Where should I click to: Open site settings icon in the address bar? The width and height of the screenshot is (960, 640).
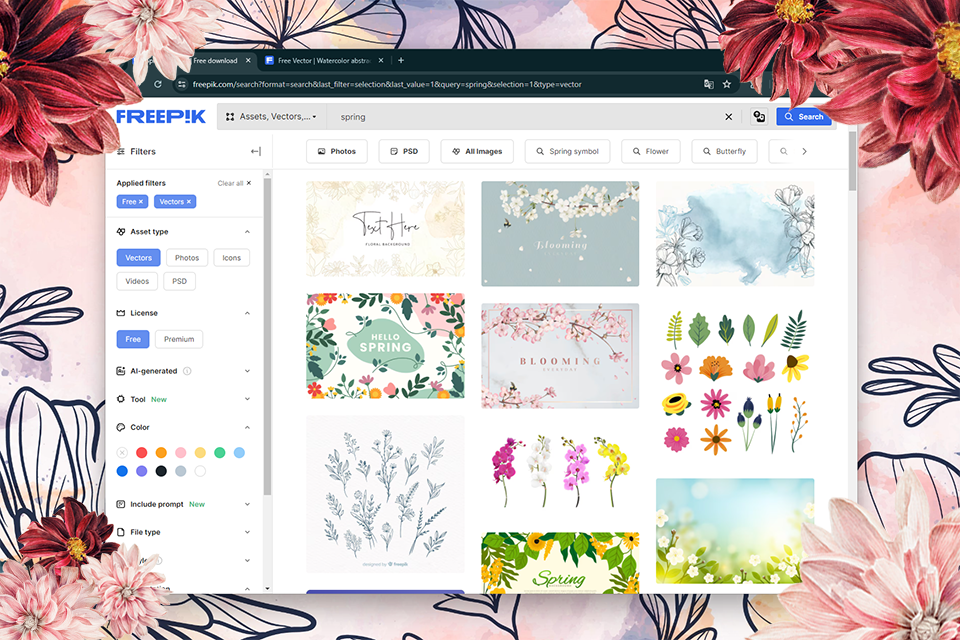point(181,85)
